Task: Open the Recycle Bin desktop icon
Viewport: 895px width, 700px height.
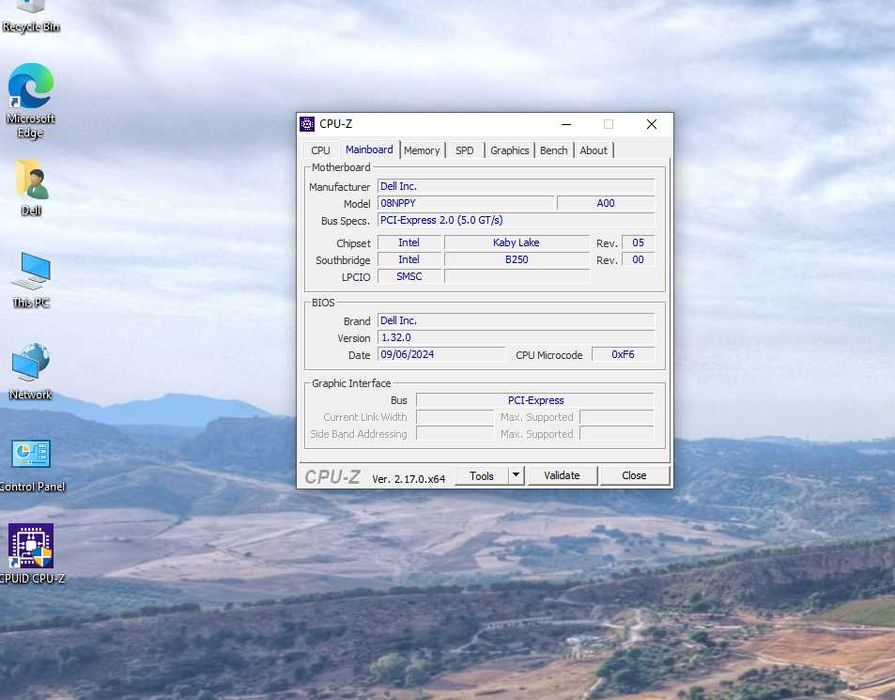Action: coord(31,16)
